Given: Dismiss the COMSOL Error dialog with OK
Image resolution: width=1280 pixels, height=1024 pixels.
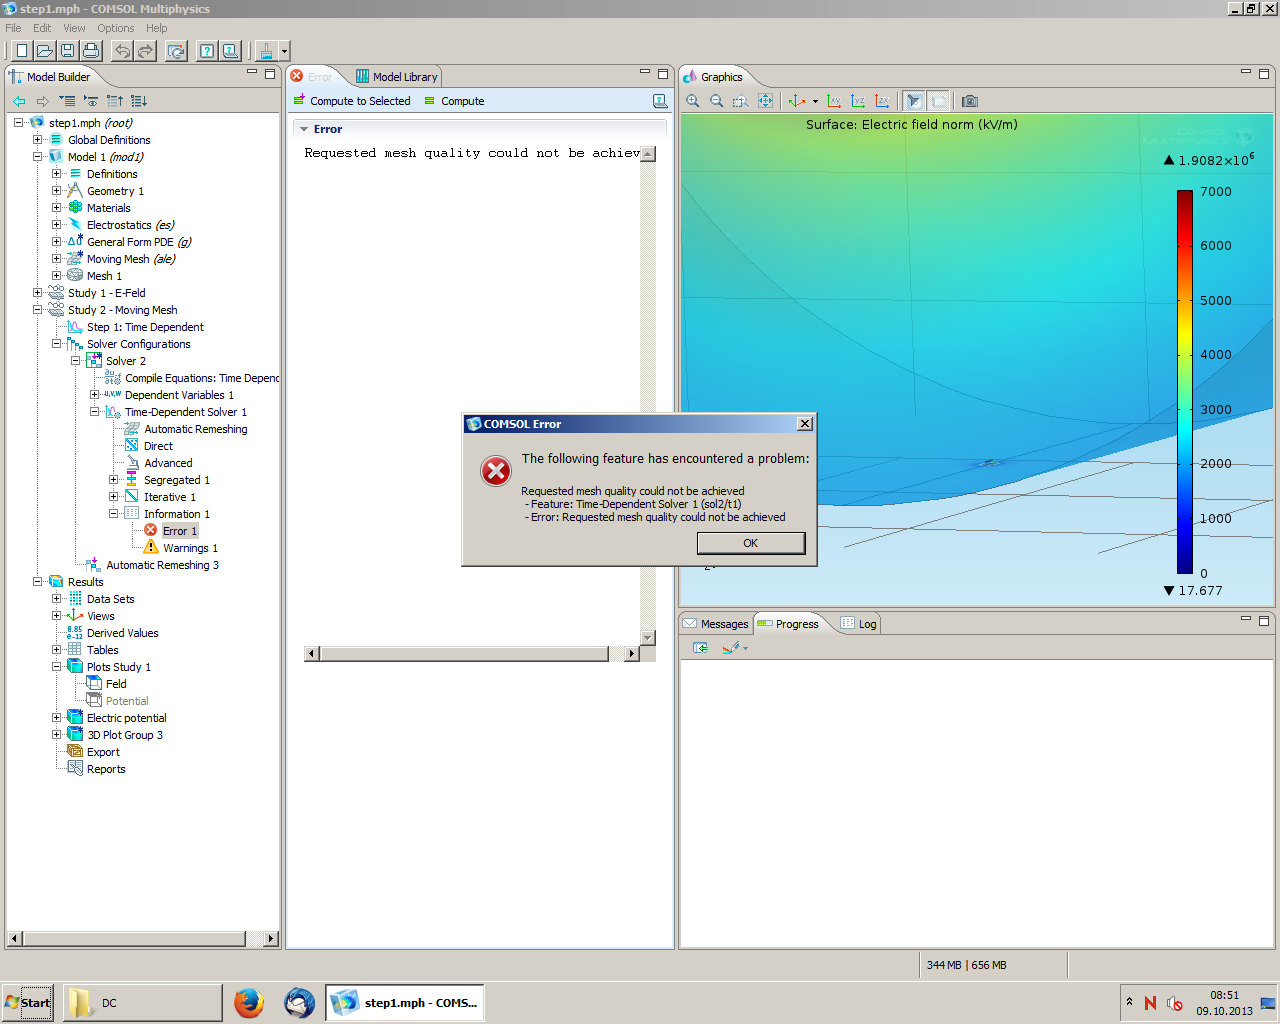Looking at the screenshot, I should coord(751,543).
